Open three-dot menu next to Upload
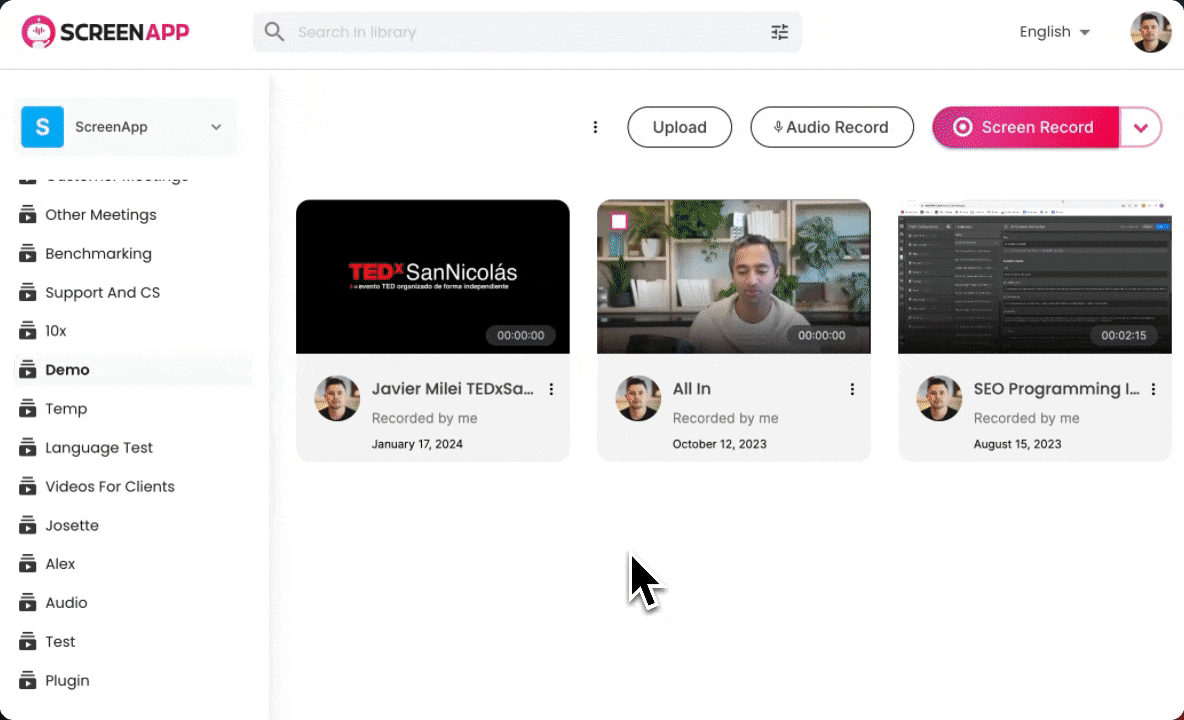 pos(595,127)
